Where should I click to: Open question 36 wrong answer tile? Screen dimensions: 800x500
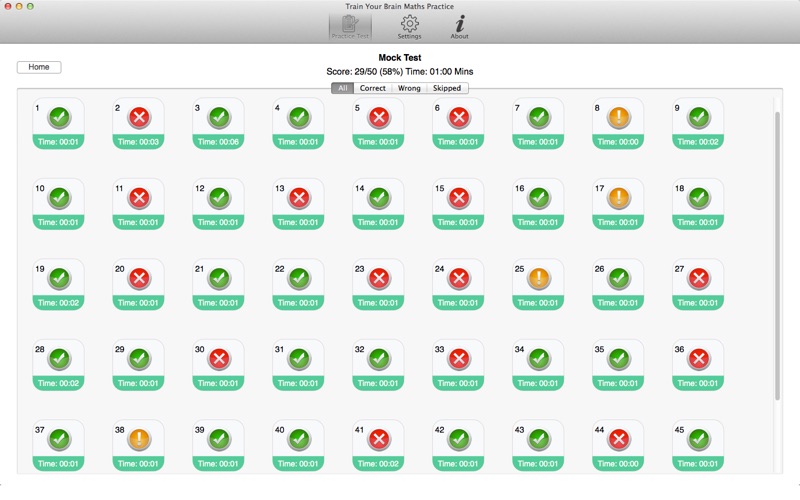(x=698, y=365)
